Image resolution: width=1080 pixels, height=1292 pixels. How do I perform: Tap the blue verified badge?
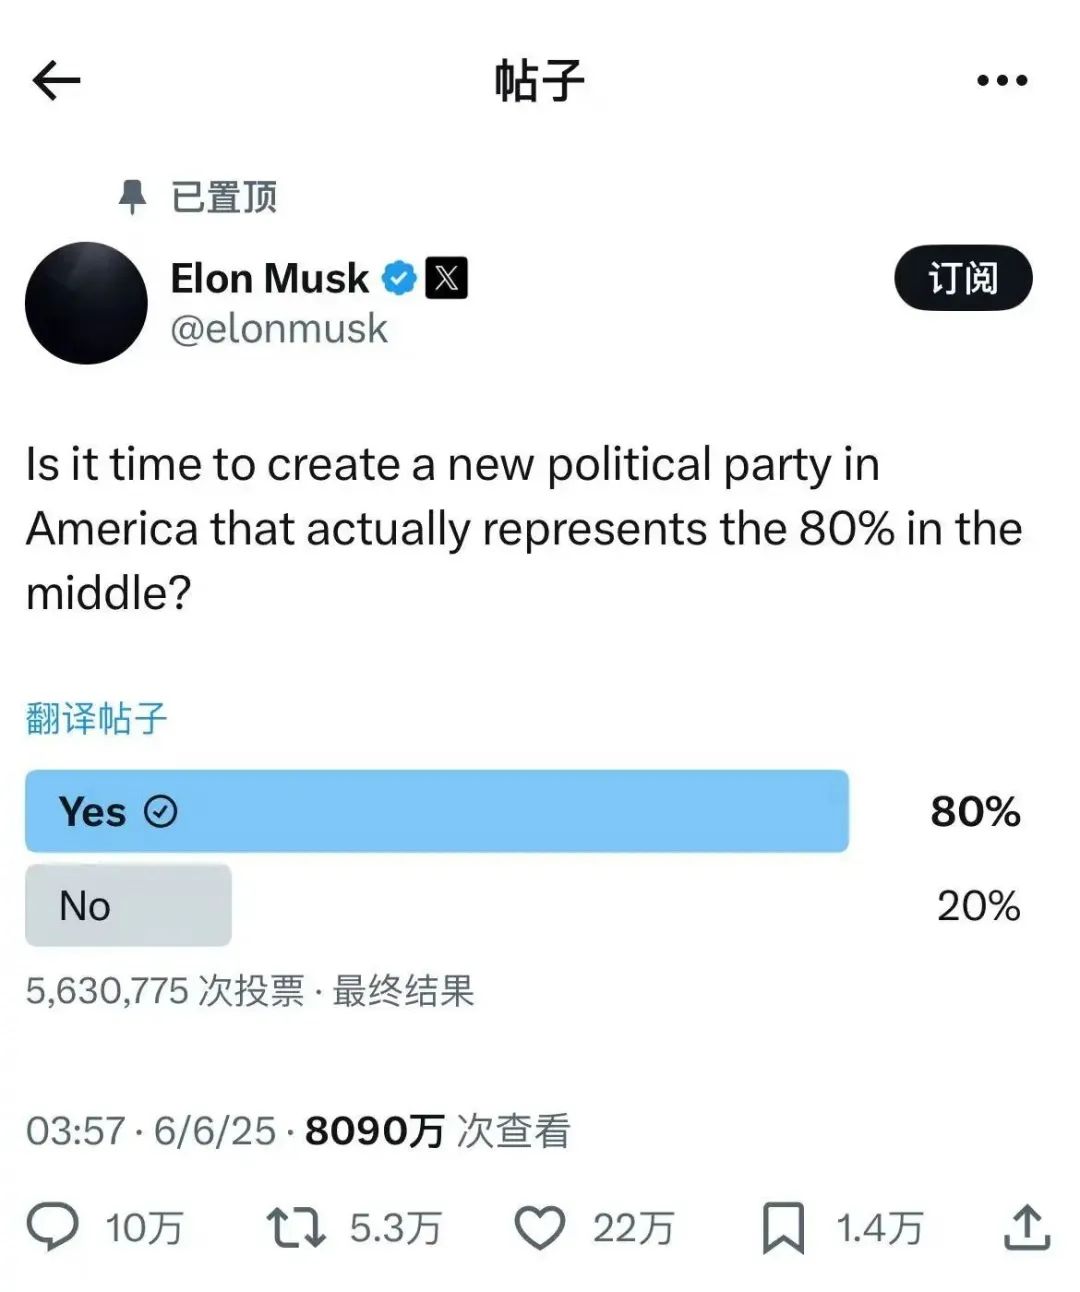click(x=400, y=278)
